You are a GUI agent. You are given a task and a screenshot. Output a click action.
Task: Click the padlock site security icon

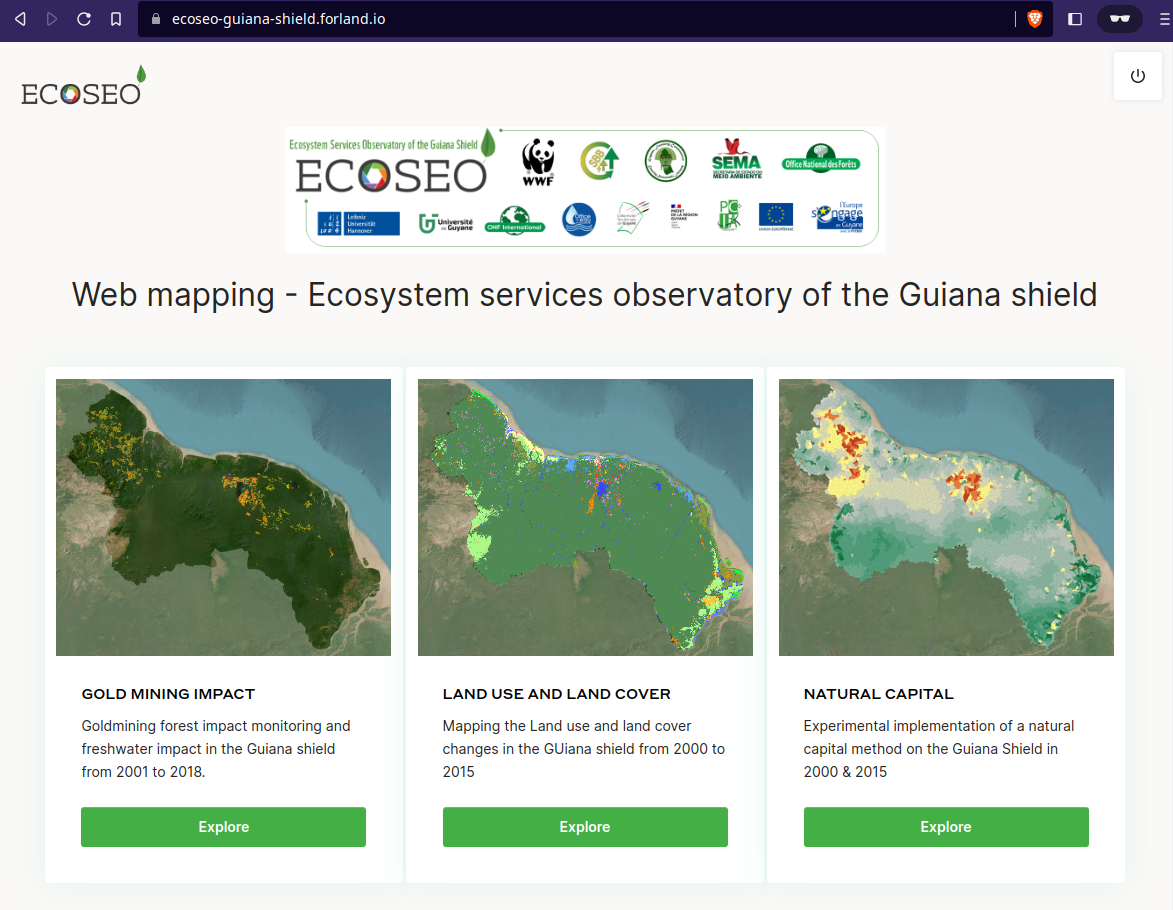[156, 19]
